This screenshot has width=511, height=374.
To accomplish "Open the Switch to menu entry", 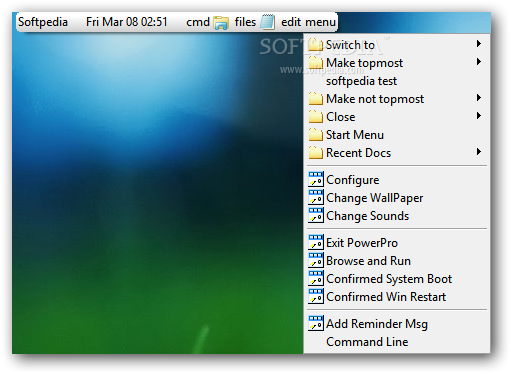I will (x=397, y=45).
